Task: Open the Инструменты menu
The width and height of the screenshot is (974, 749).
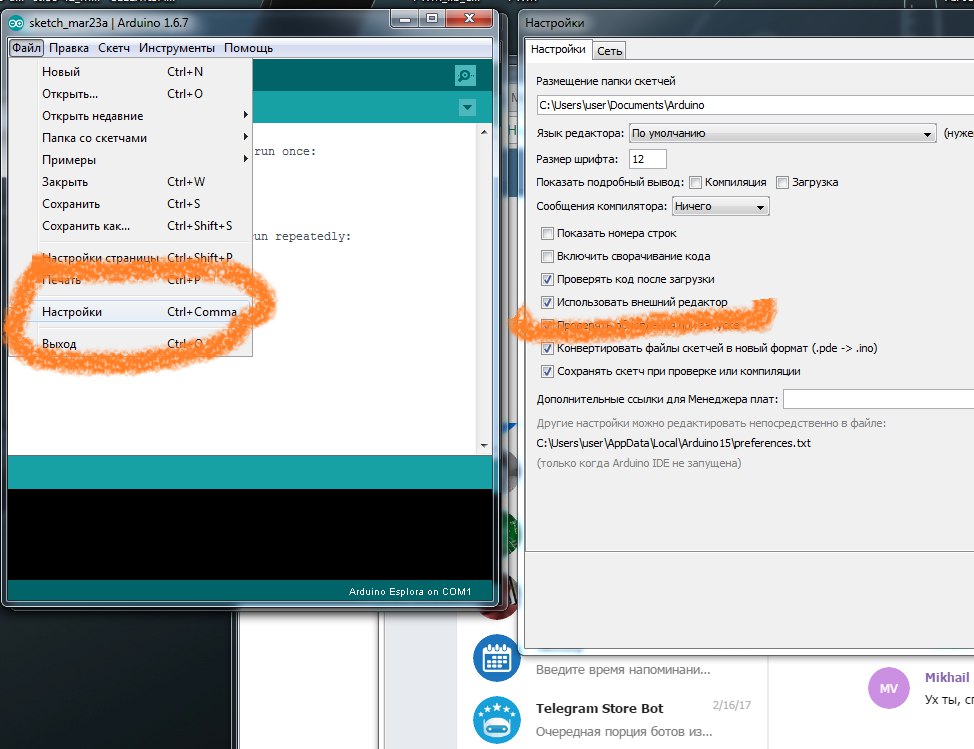Action: (x=176, y=48)
